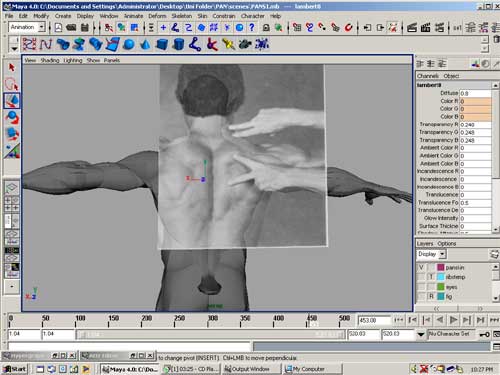Click the ribtemp layer cyan color swatch
Viewport: 500px width, 375px height.
(441, 277)
